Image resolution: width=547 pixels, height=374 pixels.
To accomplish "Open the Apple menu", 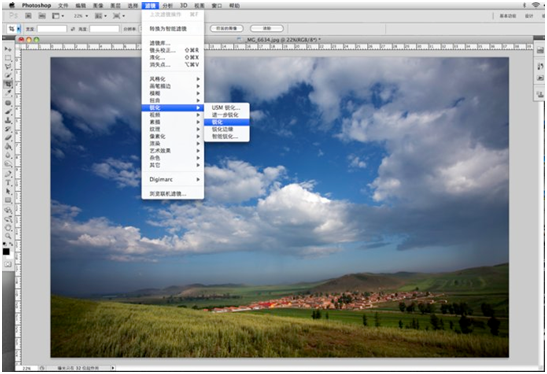I will coord(12,5).
